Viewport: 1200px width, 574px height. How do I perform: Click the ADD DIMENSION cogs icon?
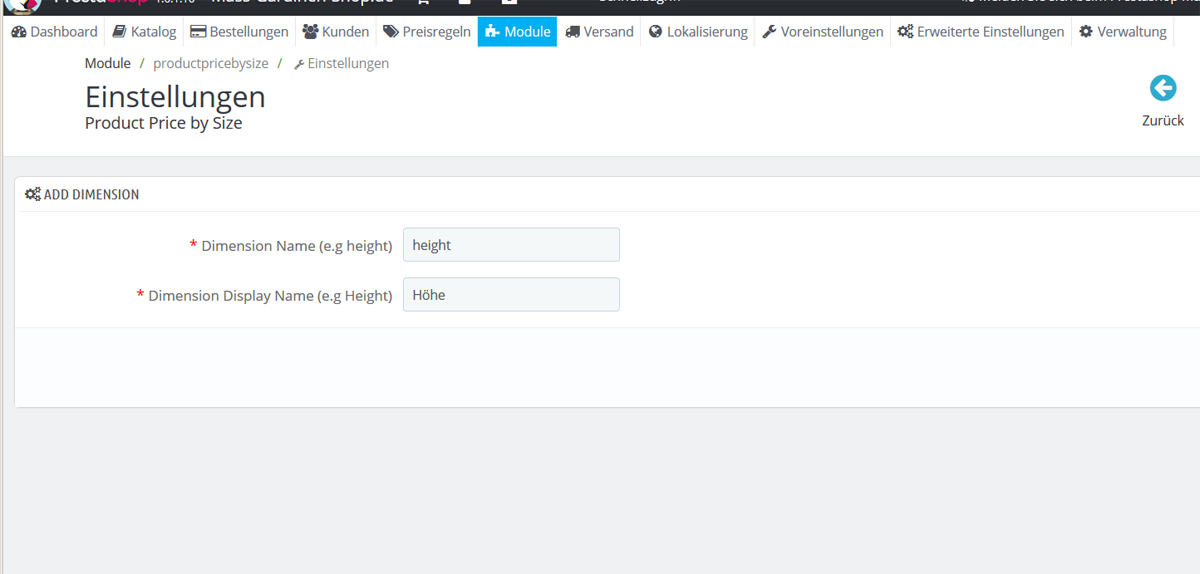(x=33, y=194)
